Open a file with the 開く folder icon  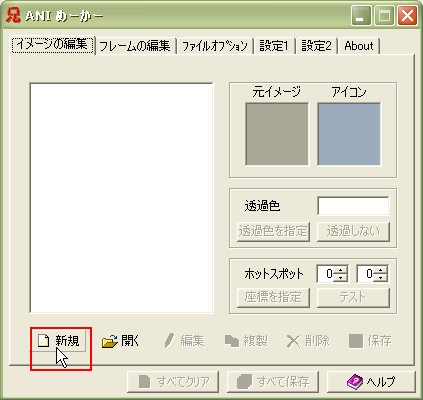pos(110,341)
